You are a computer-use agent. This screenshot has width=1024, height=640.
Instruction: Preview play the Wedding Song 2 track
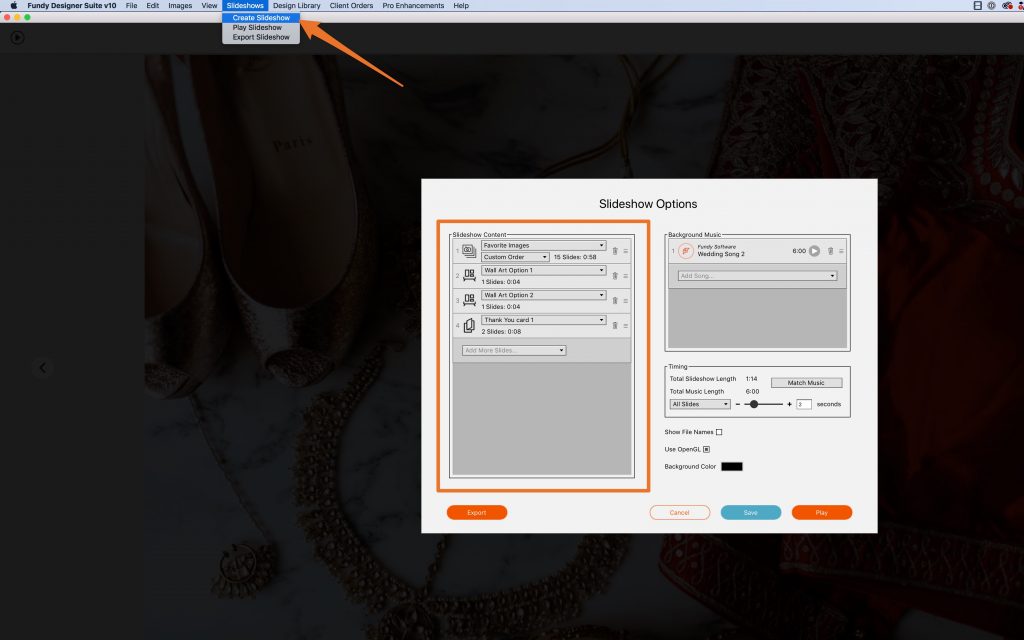coord(814,251)
